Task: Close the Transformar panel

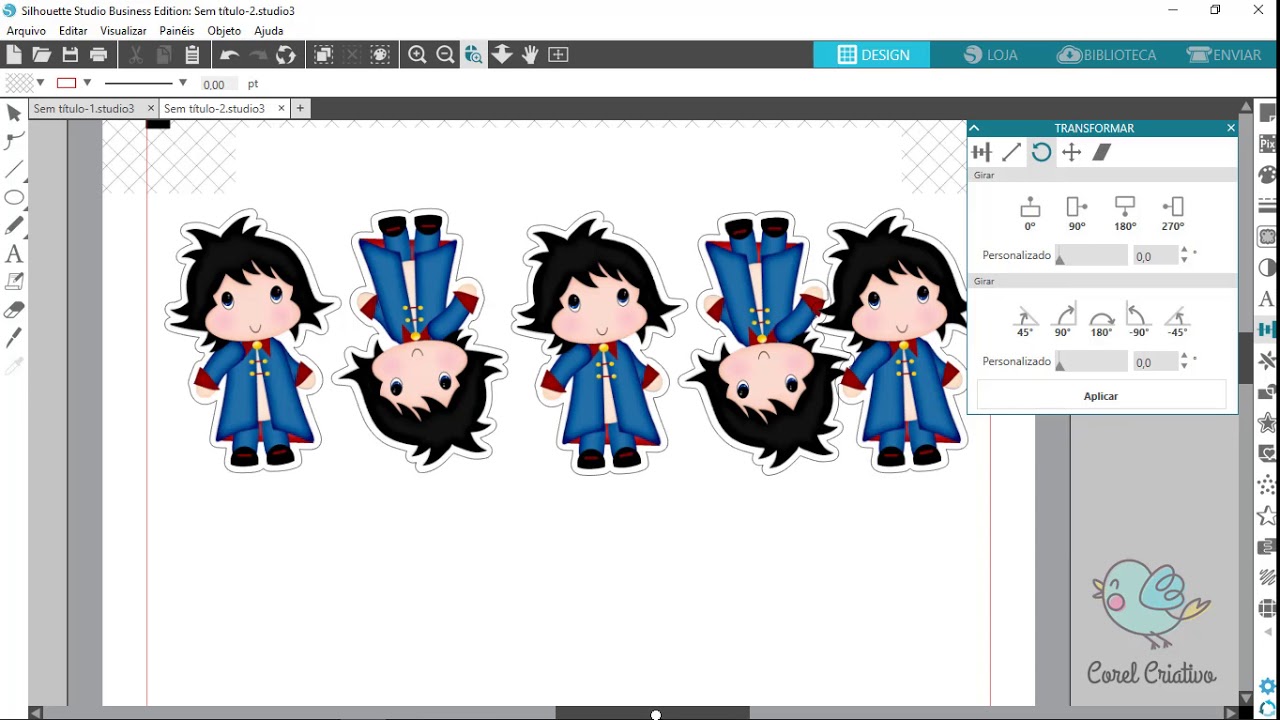Action: point(1231,128)
